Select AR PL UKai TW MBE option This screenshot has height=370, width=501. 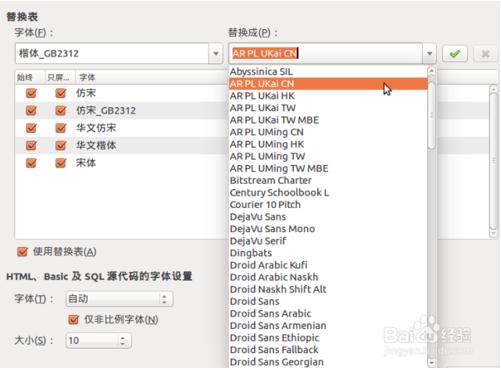[x=328, y=120]
